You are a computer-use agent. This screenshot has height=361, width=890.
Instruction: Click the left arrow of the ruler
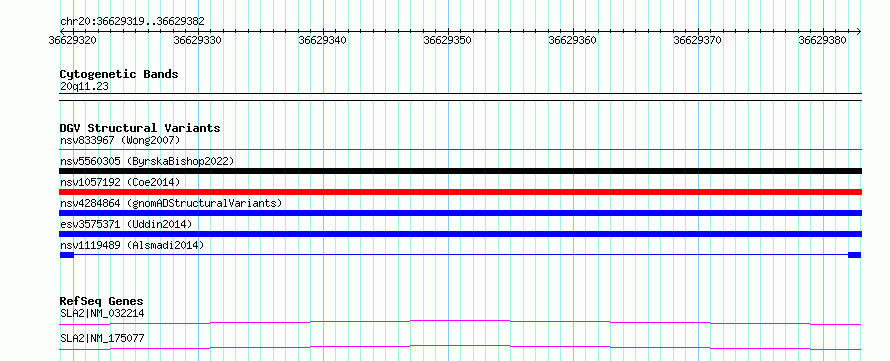click(62, 31)
